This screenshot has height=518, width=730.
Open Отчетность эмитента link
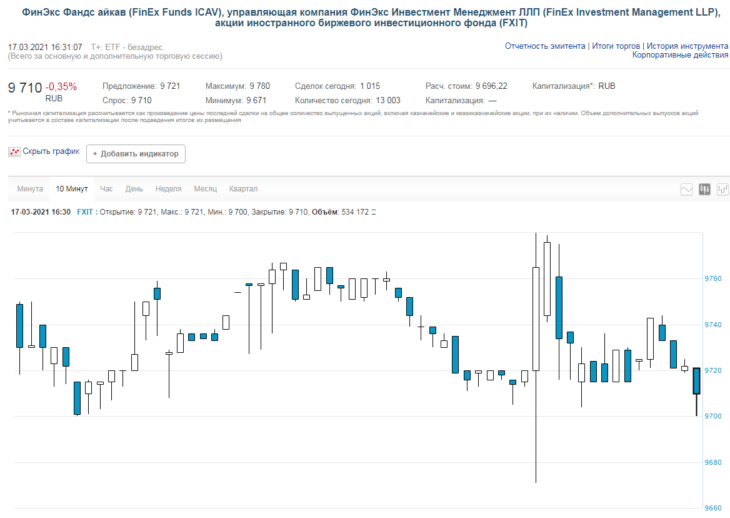coord(545,46)
